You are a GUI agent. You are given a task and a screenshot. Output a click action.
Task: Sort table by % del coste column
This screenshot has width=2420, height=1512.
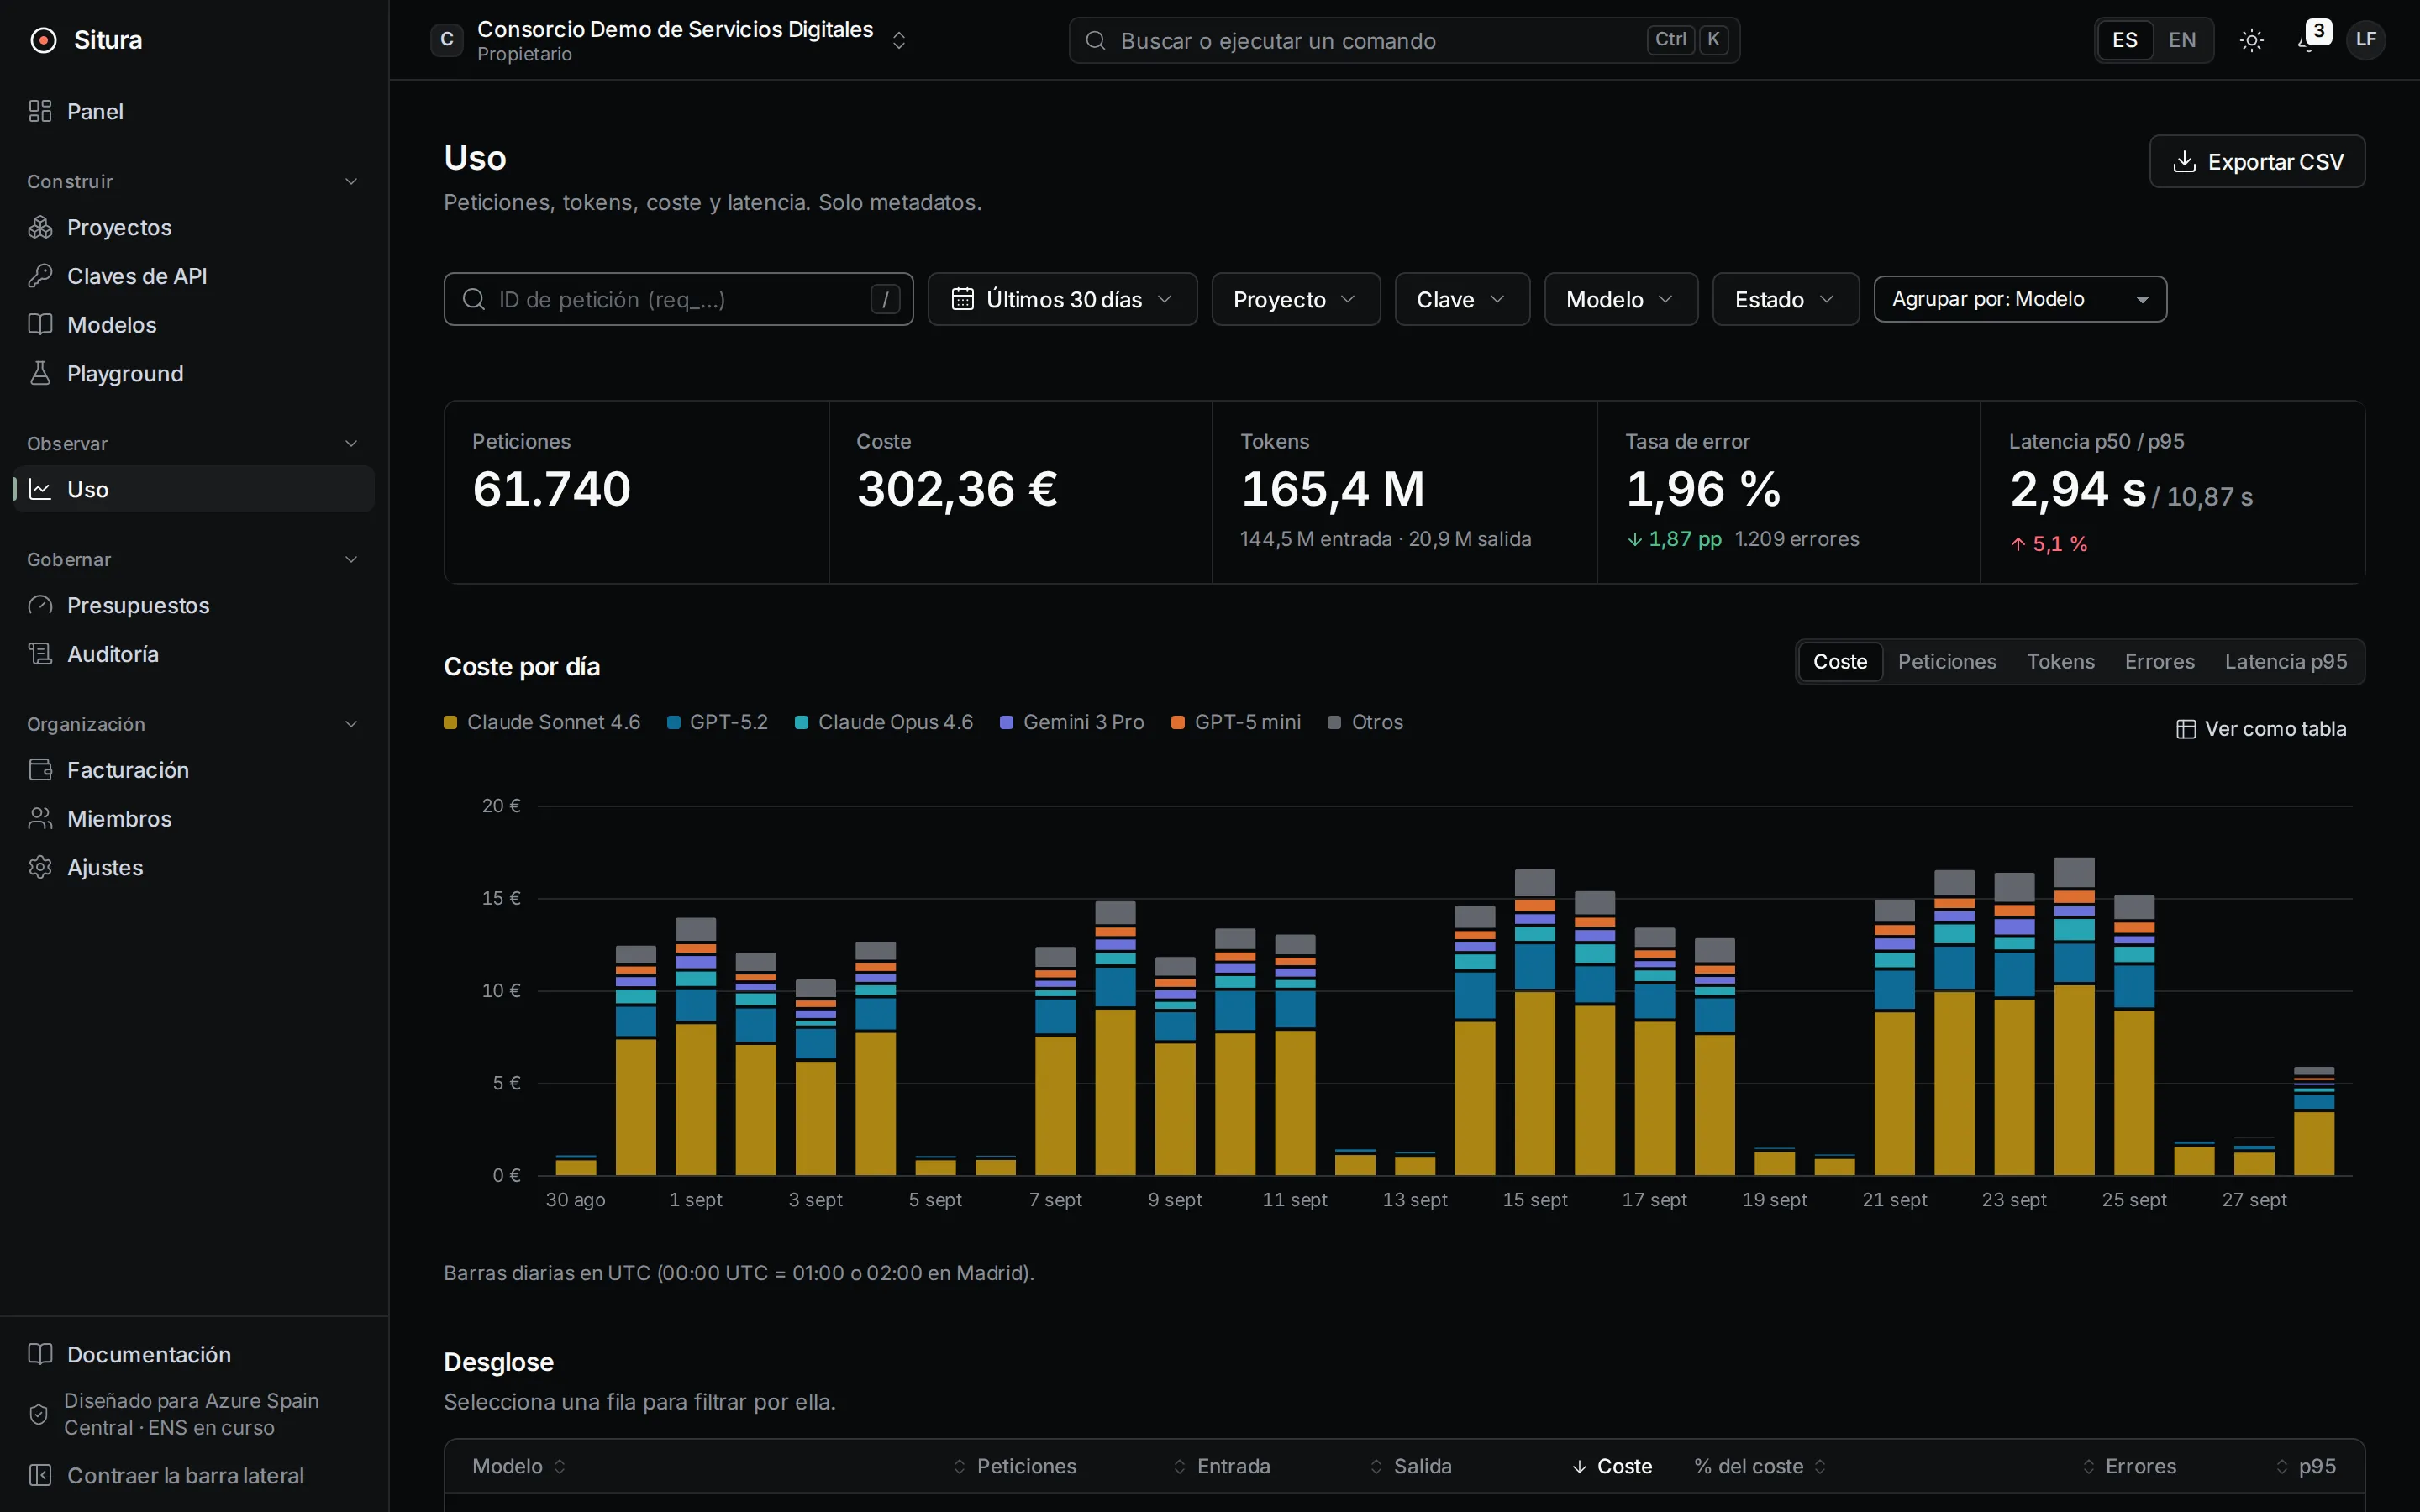(x=1759, y=1466)
